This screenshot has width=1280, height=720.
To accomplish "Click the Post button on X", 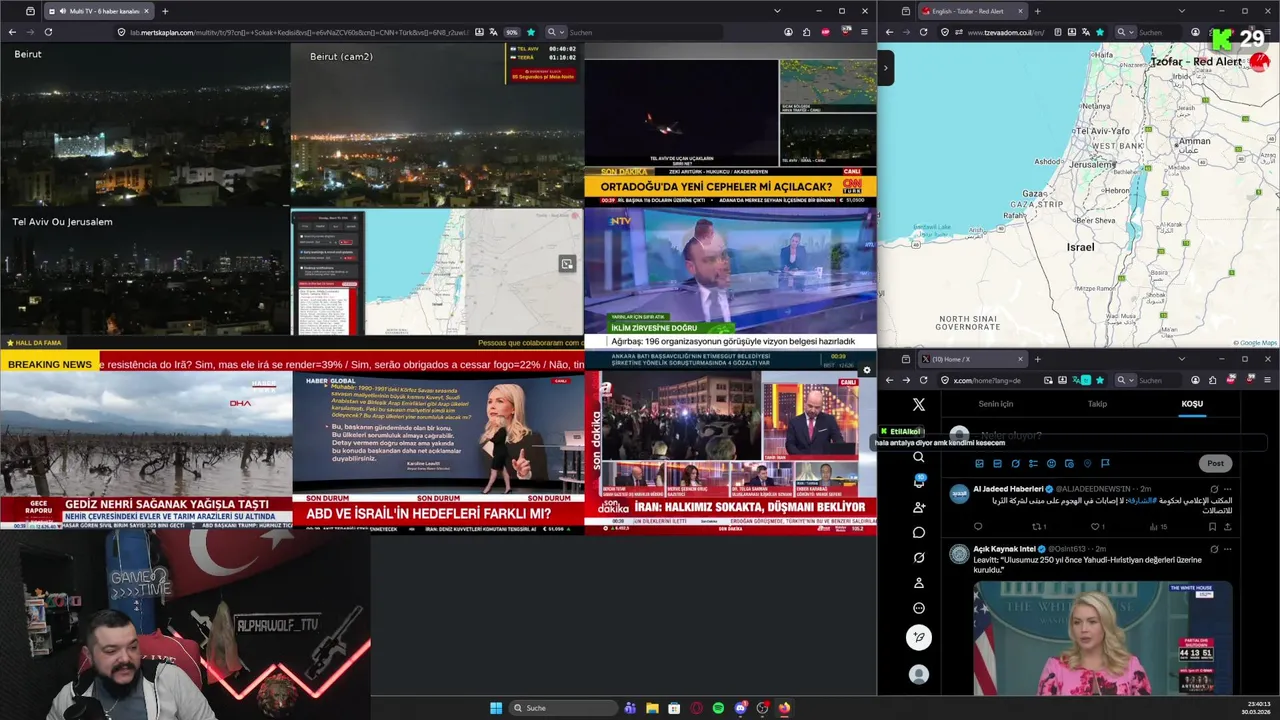I will [1215, 463].
